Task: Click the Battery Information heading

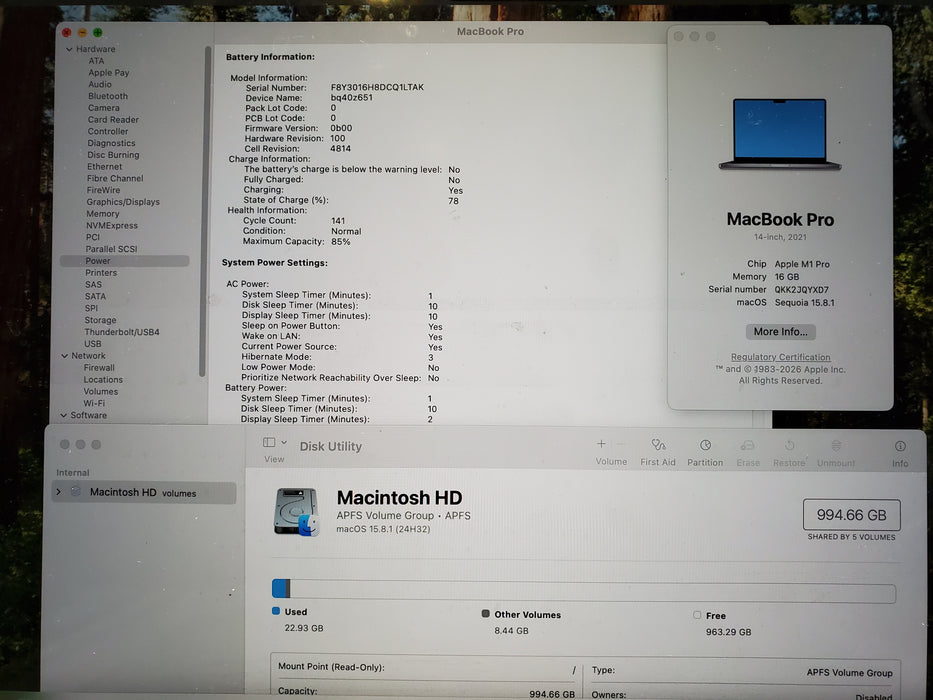Action: coord(270,57)
